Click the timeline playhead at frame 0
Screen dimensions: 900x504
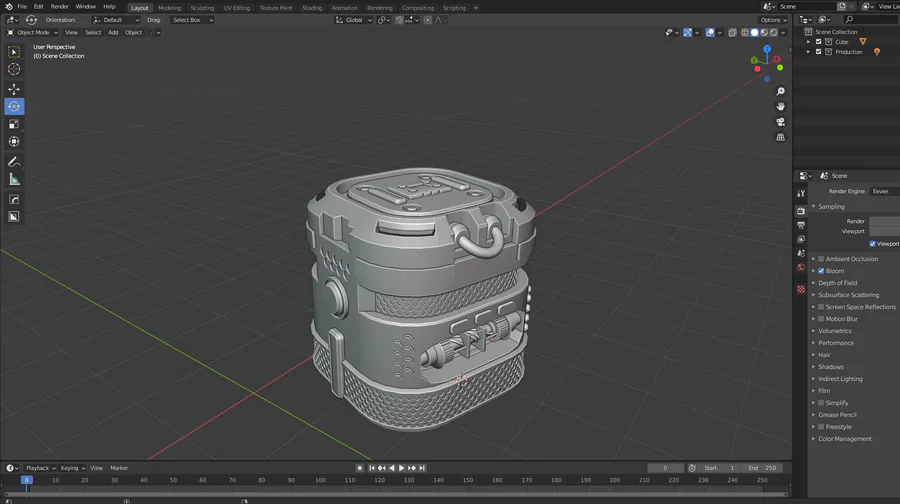(26, 480)
